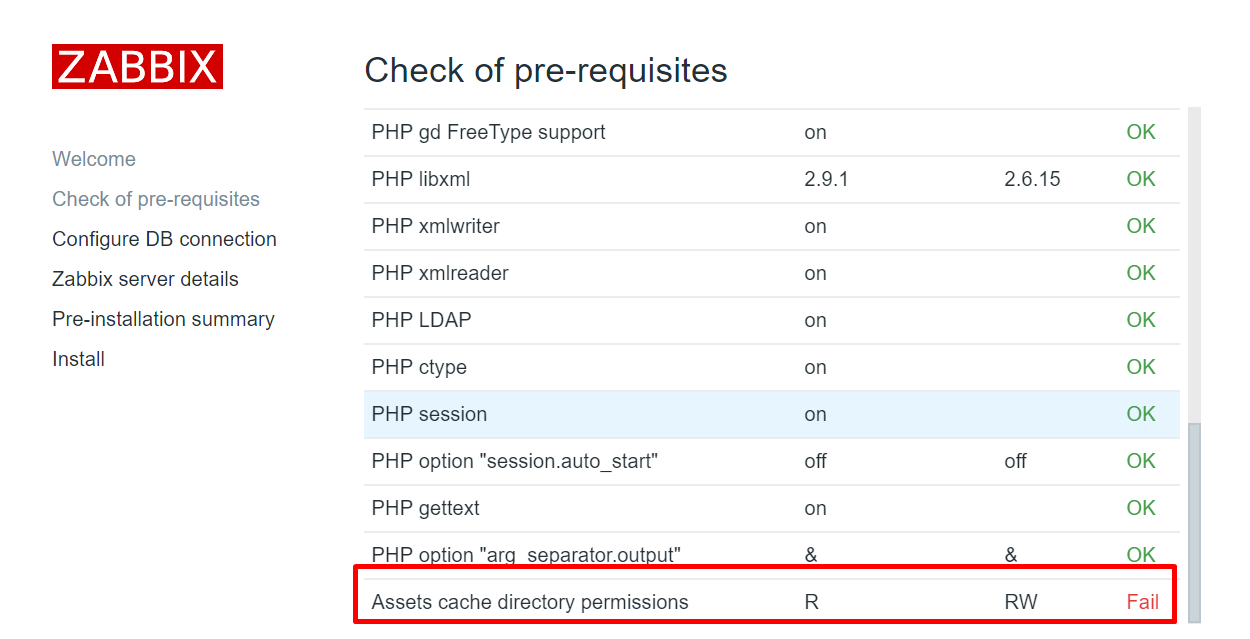The width and height of the screenshot is (1250, 639).
Task: Select the Welcome setup step
Action: click(x=94, y=159)
